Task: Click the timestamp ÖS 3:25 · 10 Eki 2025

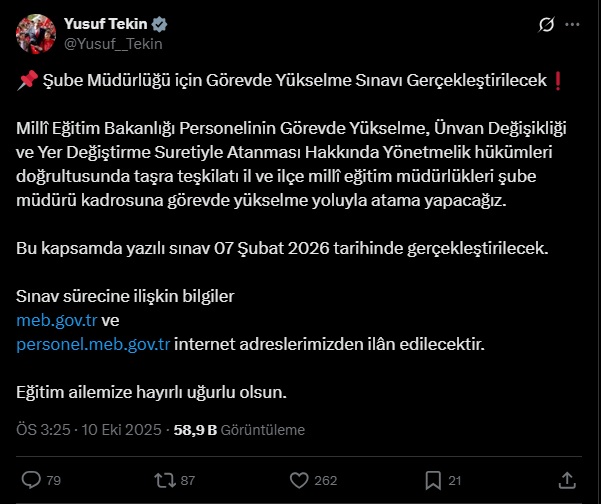Action: click(90, 430)
